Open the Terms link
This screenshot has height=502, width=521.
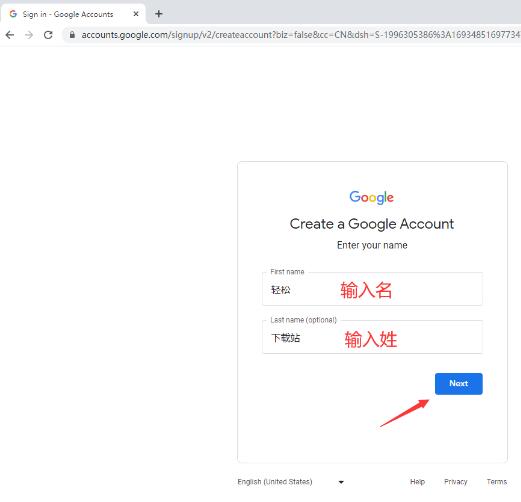coord(497,482)
